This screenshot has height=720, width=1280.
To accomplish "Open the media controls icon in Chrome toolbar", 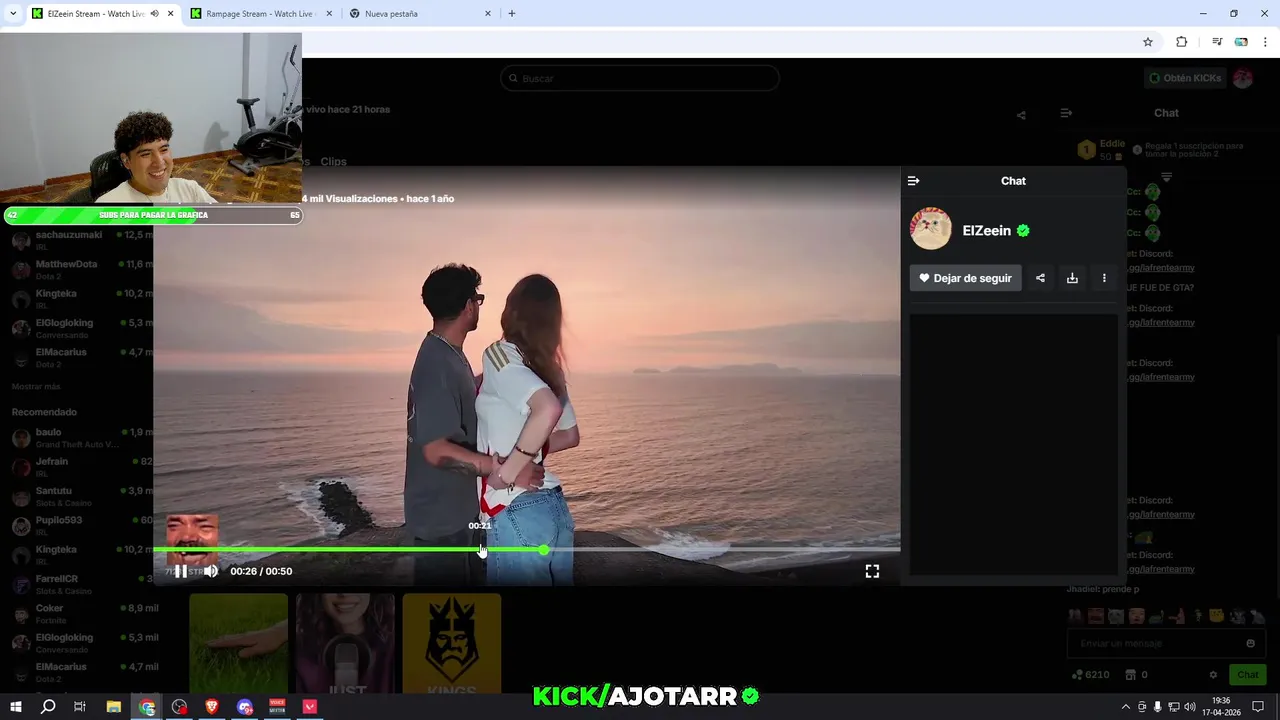I will [x=1217, y=42].
